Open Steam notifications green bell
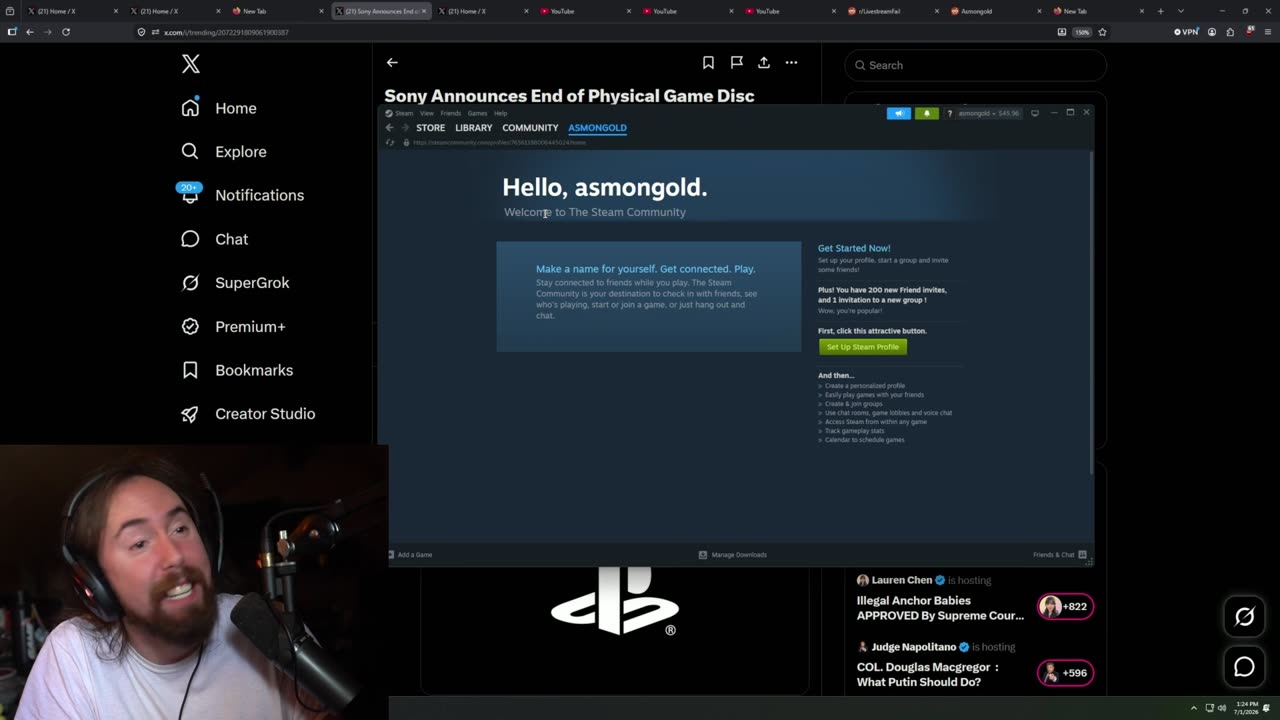1280x720 pixels. 926,113
